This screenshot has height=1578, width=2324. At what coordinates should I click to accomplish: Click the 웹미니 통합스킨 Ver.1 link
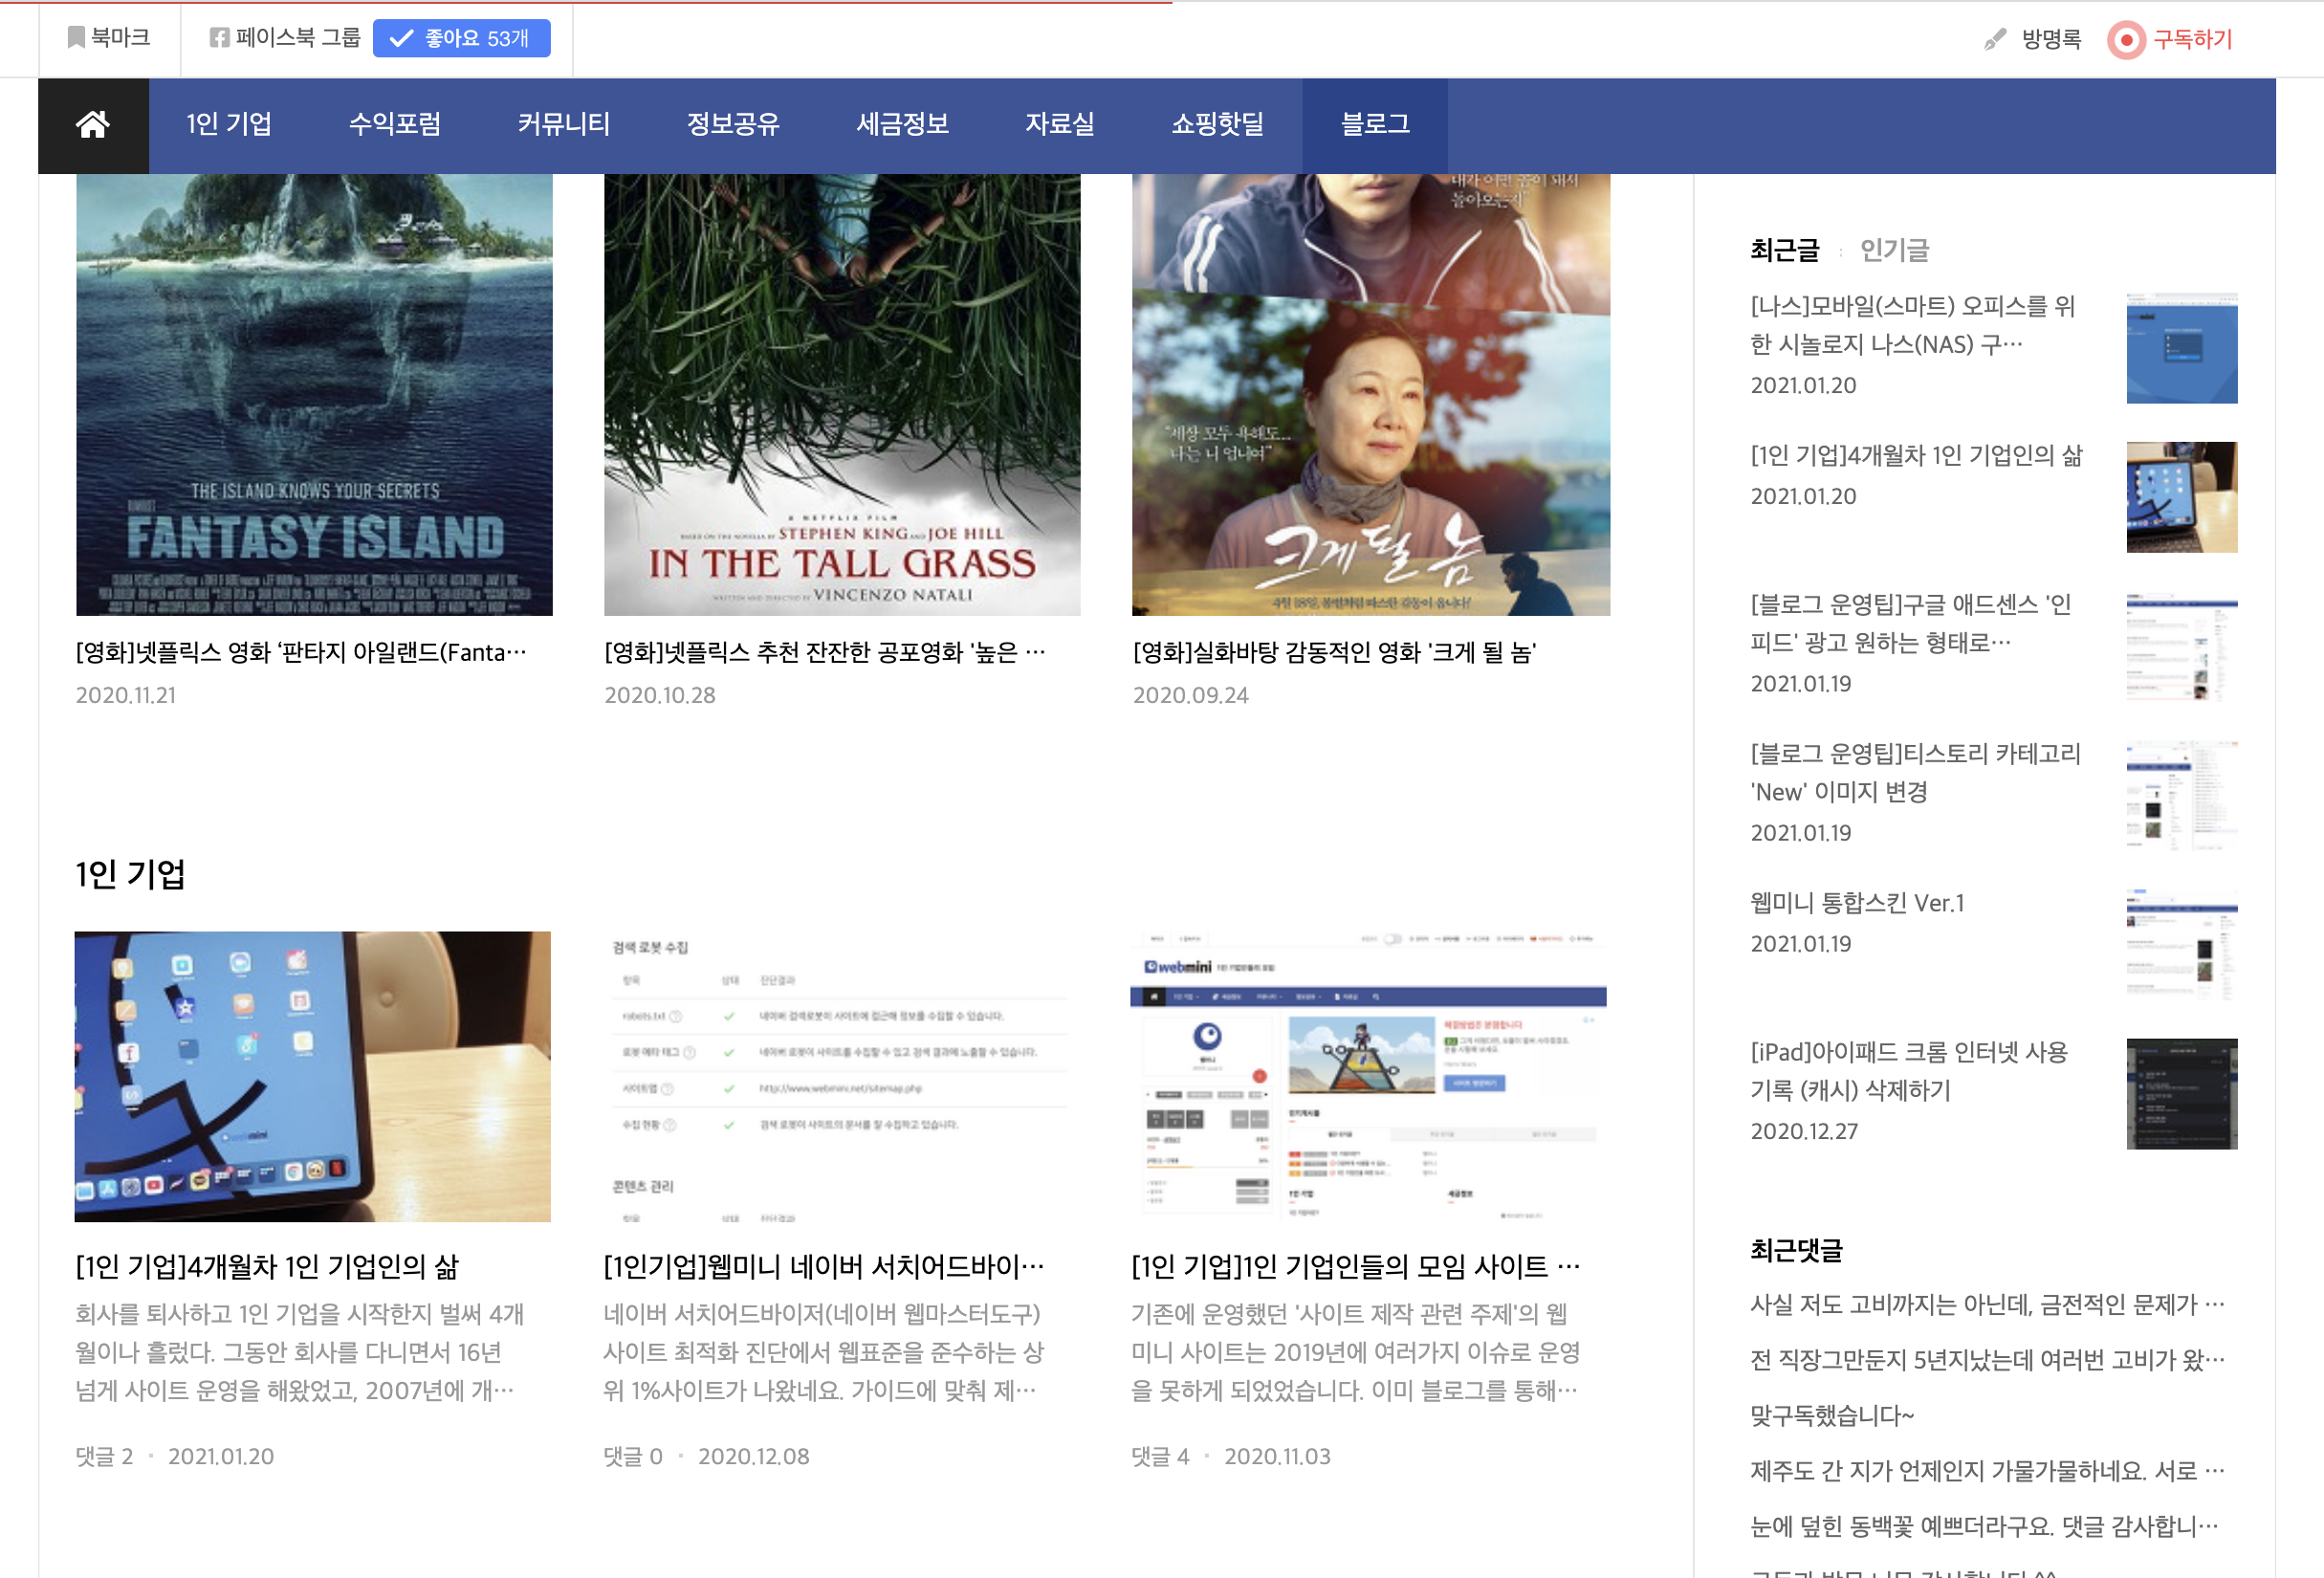[1856, 903]
